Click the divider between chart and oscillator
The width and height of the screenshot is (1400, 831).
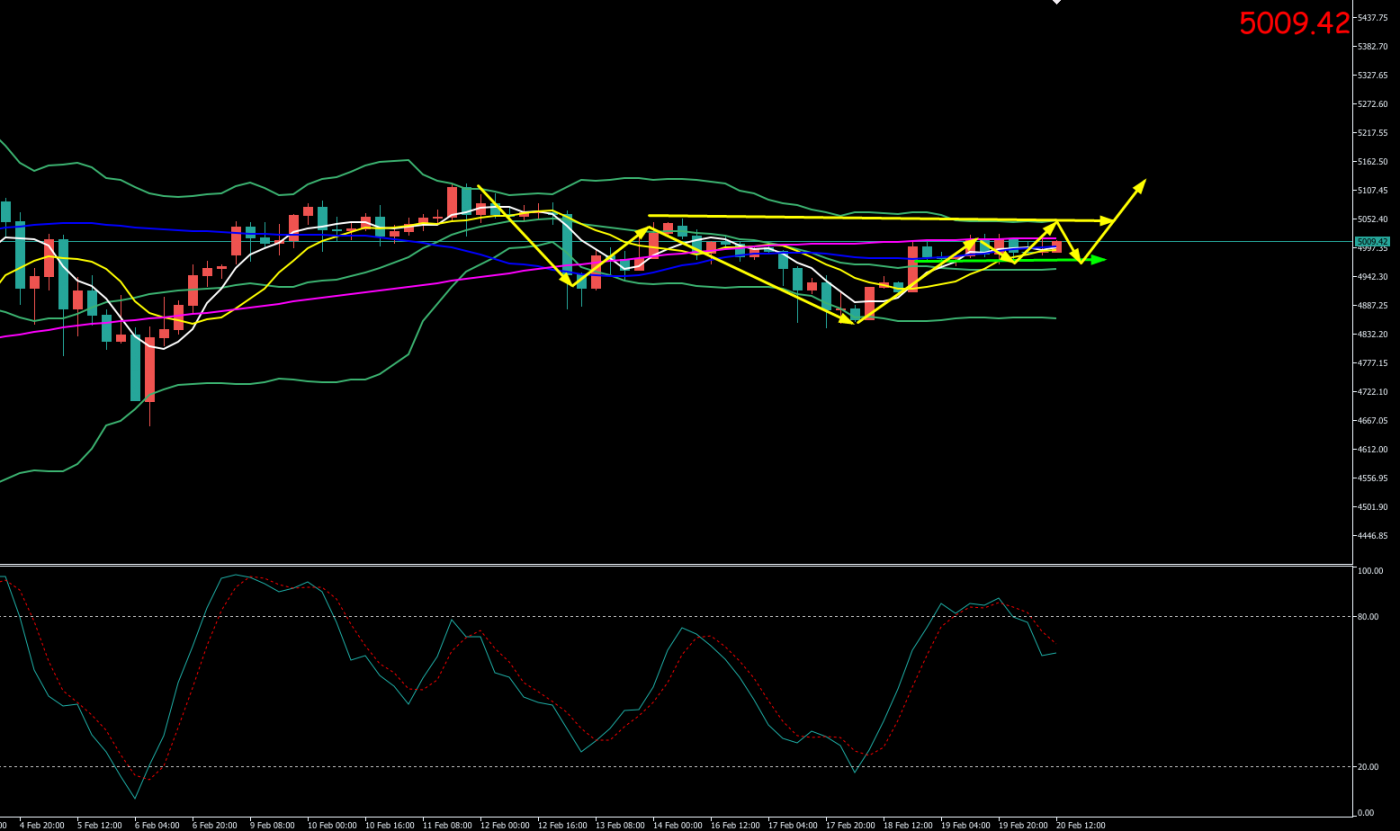(678, 565)
